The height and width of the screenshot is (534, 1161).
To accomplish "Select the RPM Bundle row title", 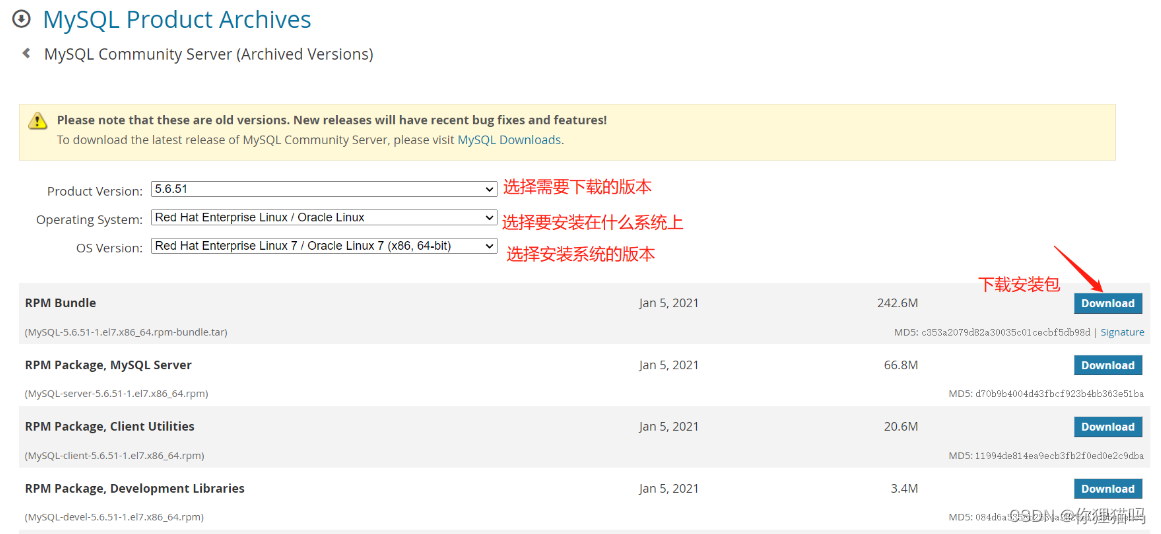I will [60, 303].
